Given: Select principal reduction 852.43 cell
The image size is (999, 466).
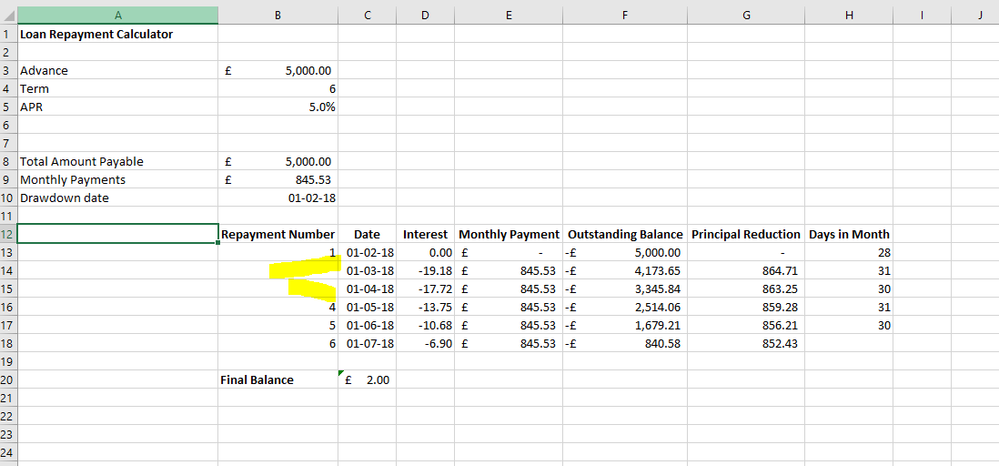Looking at the screenshot, I should point(746,344).
